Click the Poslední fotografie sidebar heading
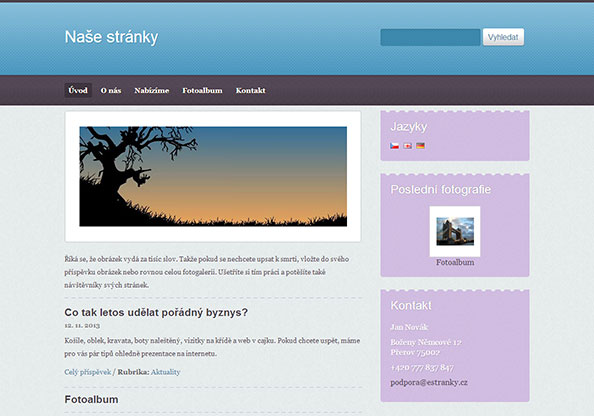 441,189
